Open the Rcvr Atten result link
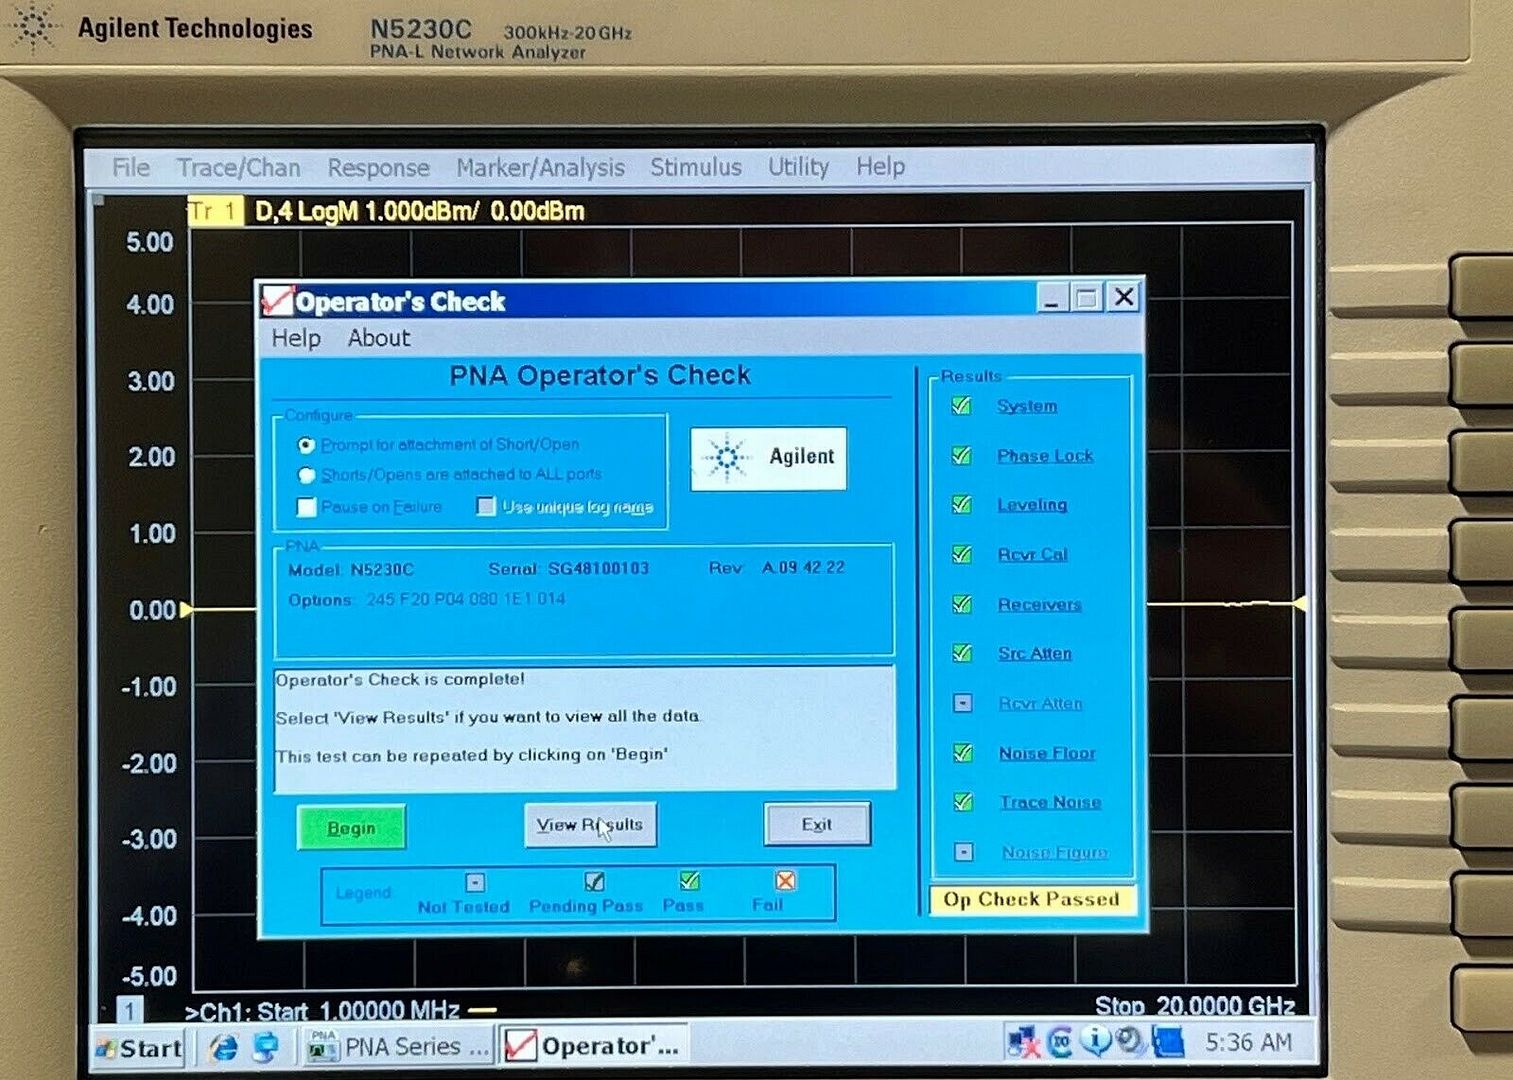Image resolution: width=1513 pixels, height=1080 pixels. click(x=1041, y=703)
